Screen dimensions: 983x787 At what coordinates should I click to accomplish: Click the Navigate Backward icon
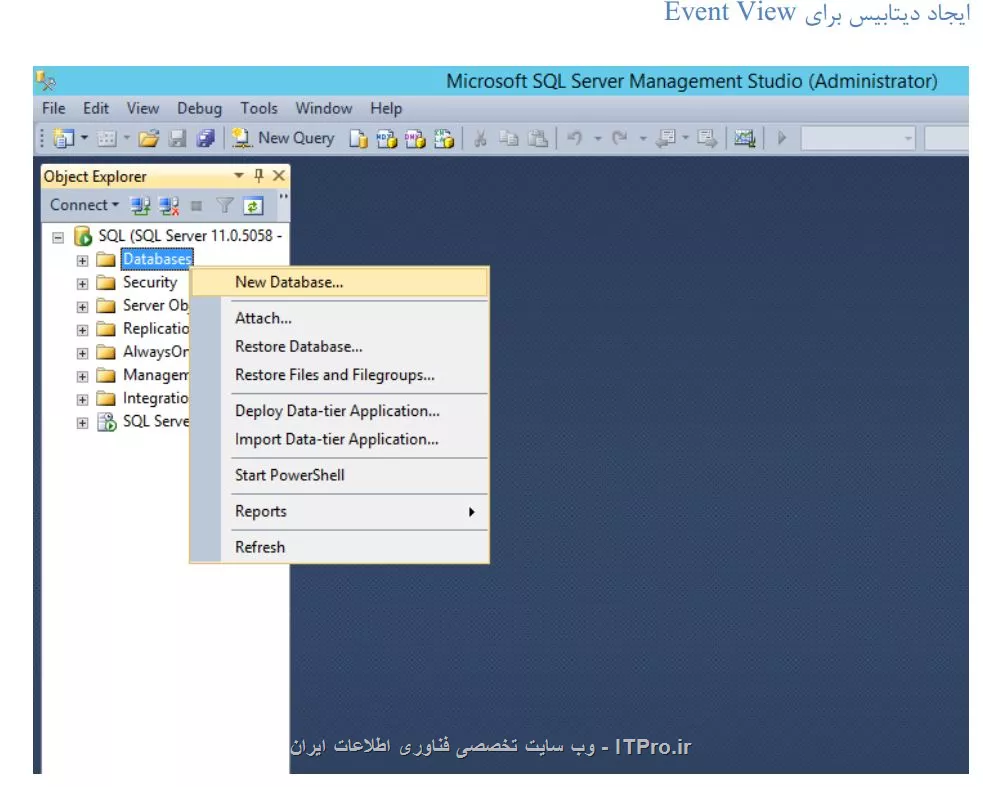[x=666, y=138]
